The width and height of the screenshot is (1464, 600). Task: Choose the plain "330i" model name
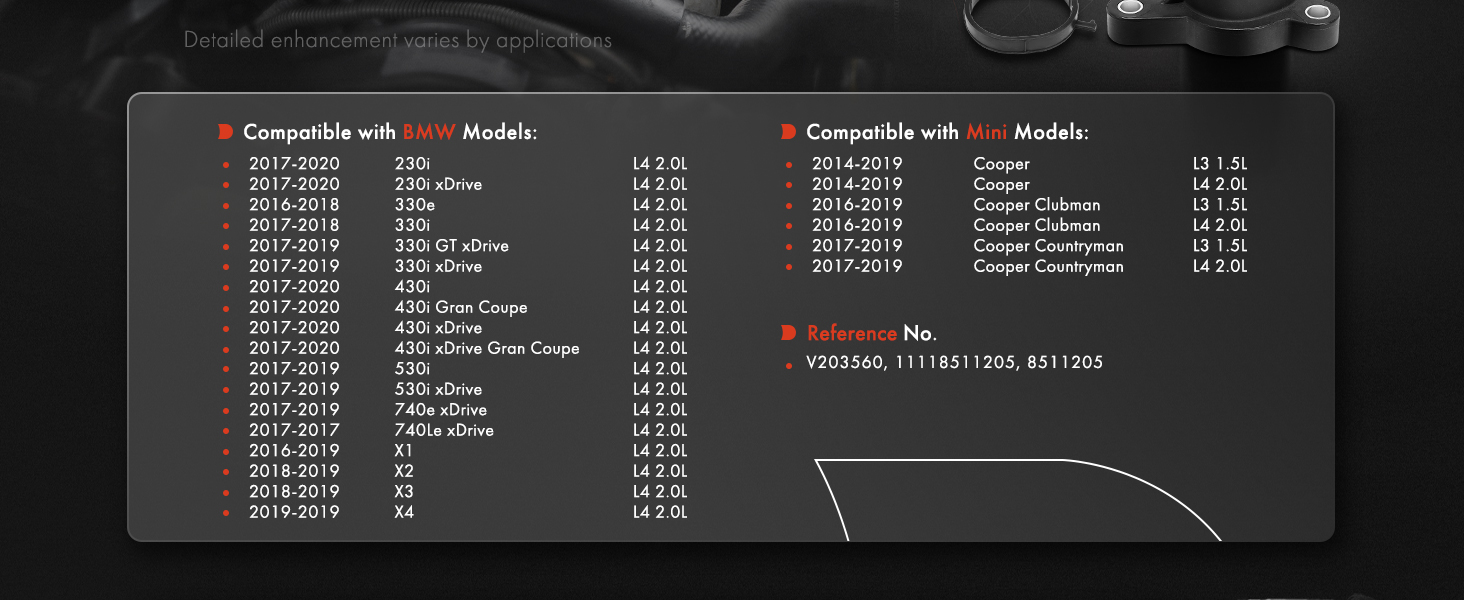(413, 225)
